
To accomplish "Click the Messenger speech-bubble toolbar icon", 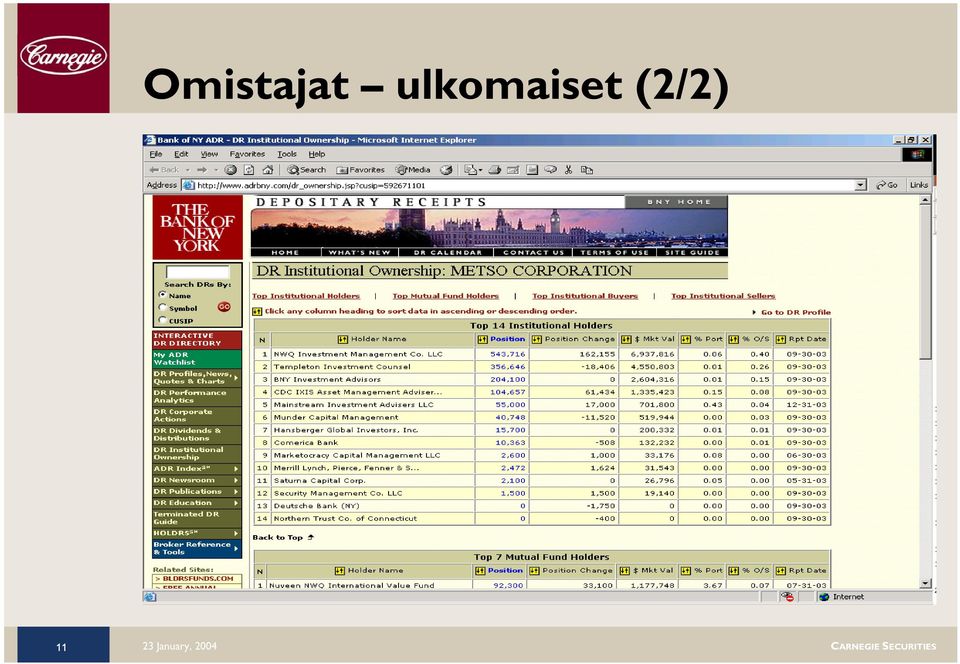I will (550, 170).
